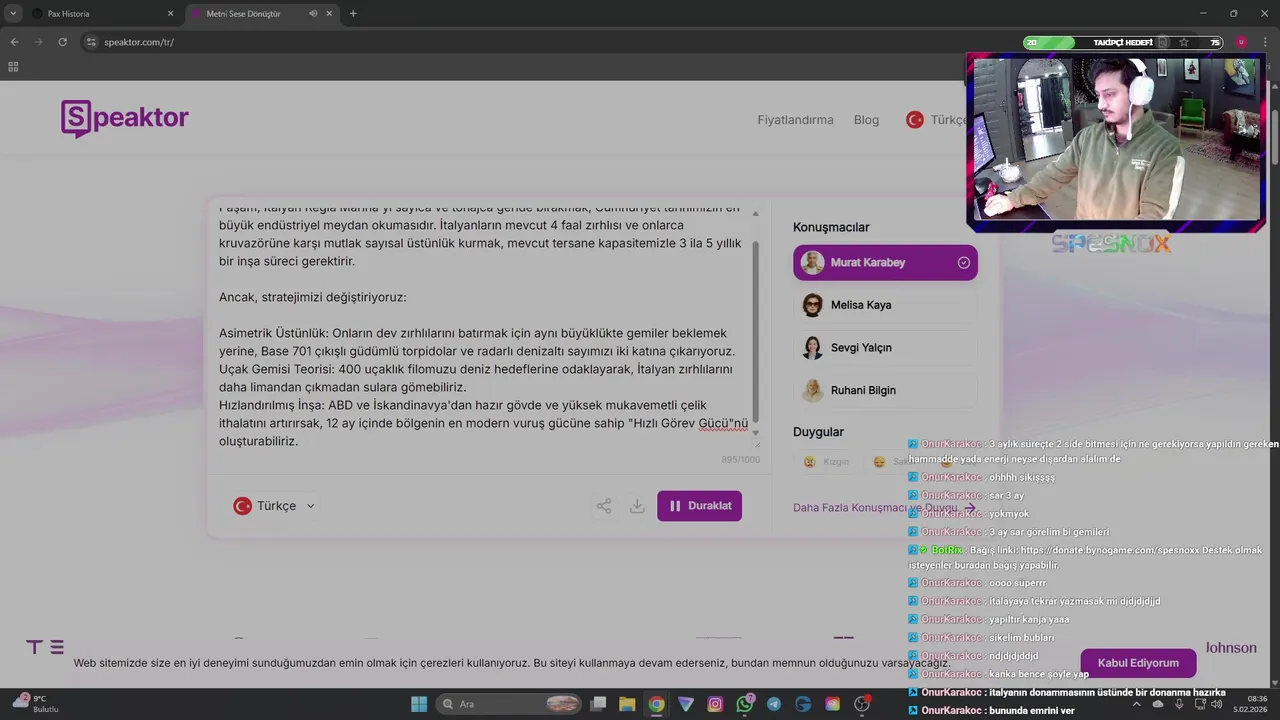Bookmark this page with the star icon
This screenshot has height=720, width=1280.
pos(1184,42)
